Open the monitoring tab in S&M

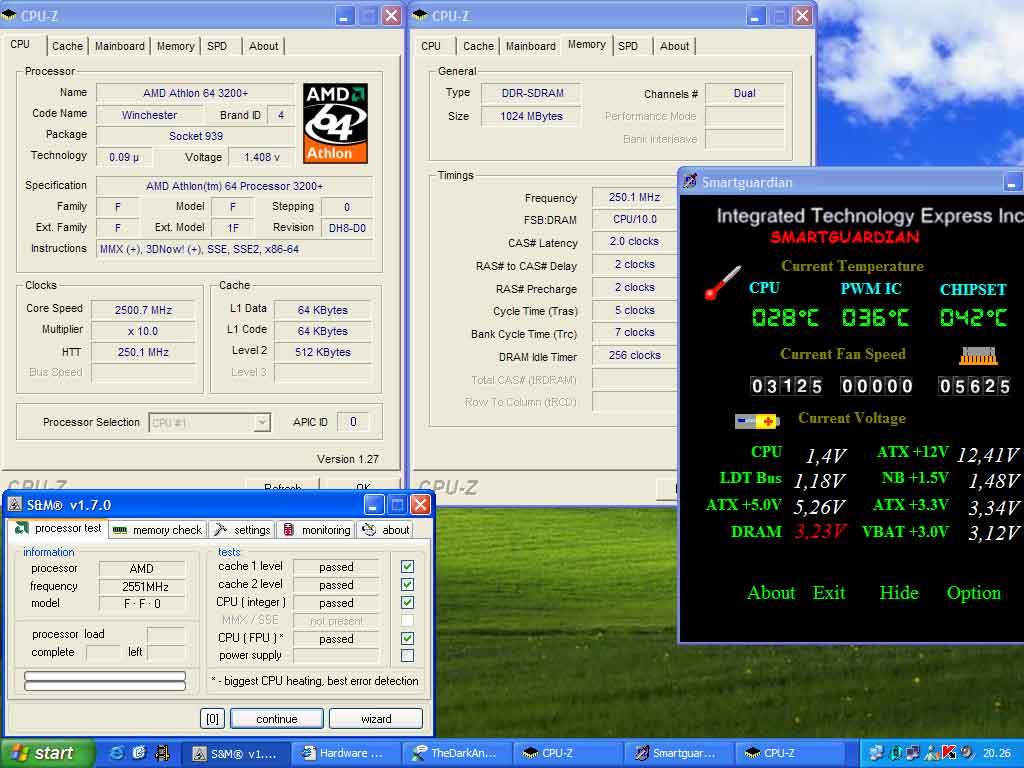click(x=317, y=530)
